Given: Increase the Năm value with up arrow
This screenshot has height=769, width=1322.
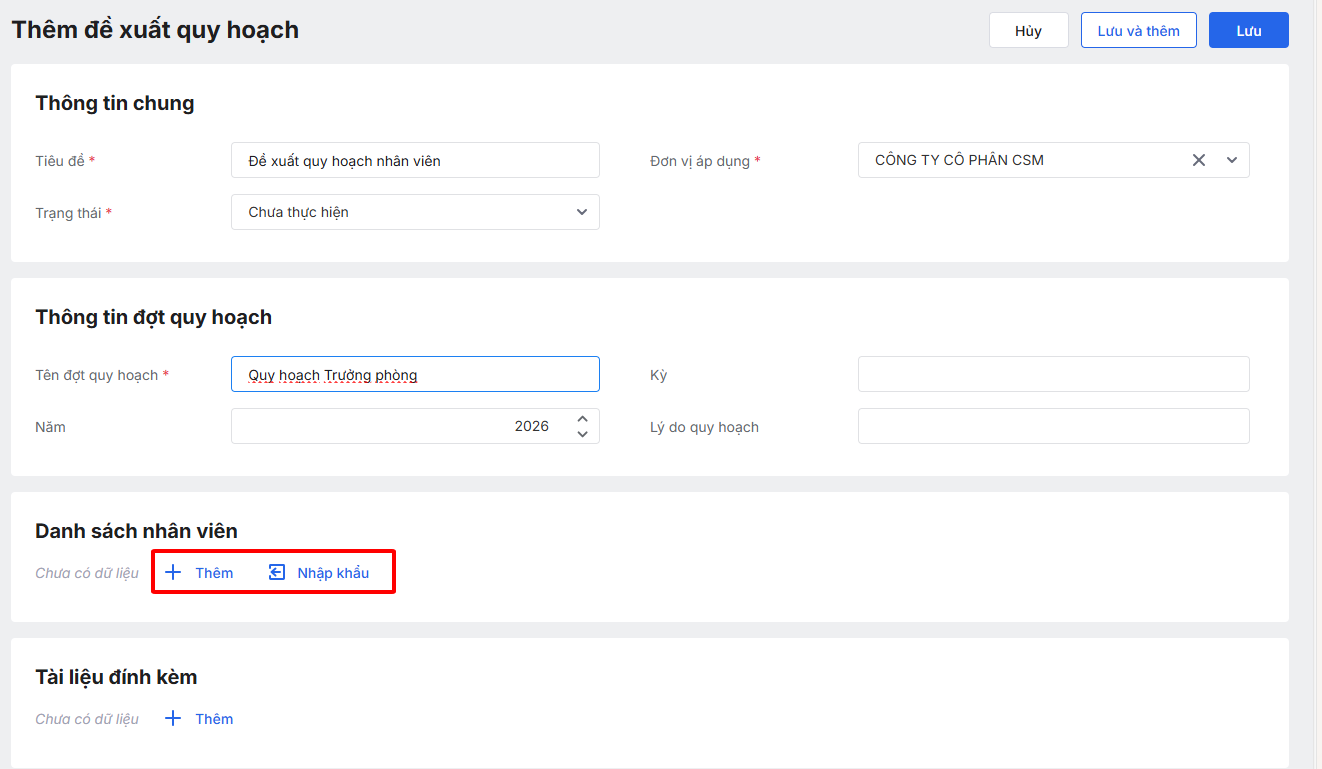Looking at the screenshot, I should click(582, 419).
